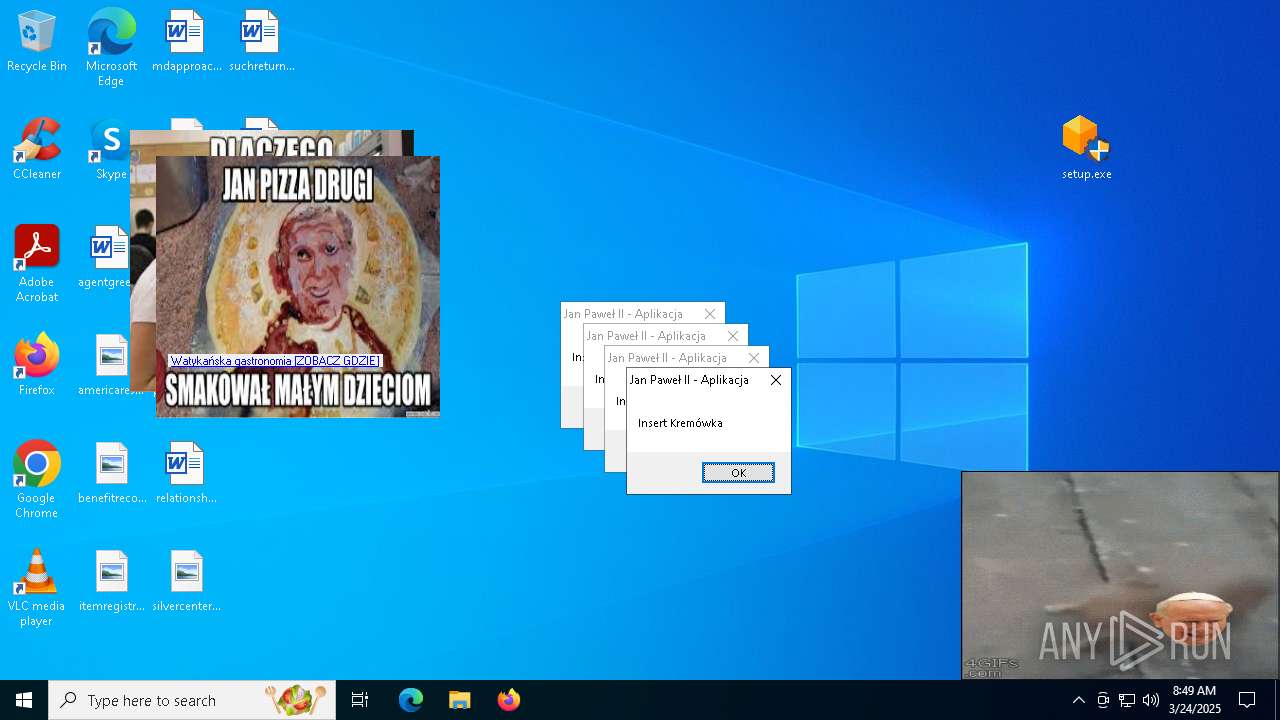Launch CCleaner from the desktop
Screen dimensions: 1280x720
tap(37, 150)
